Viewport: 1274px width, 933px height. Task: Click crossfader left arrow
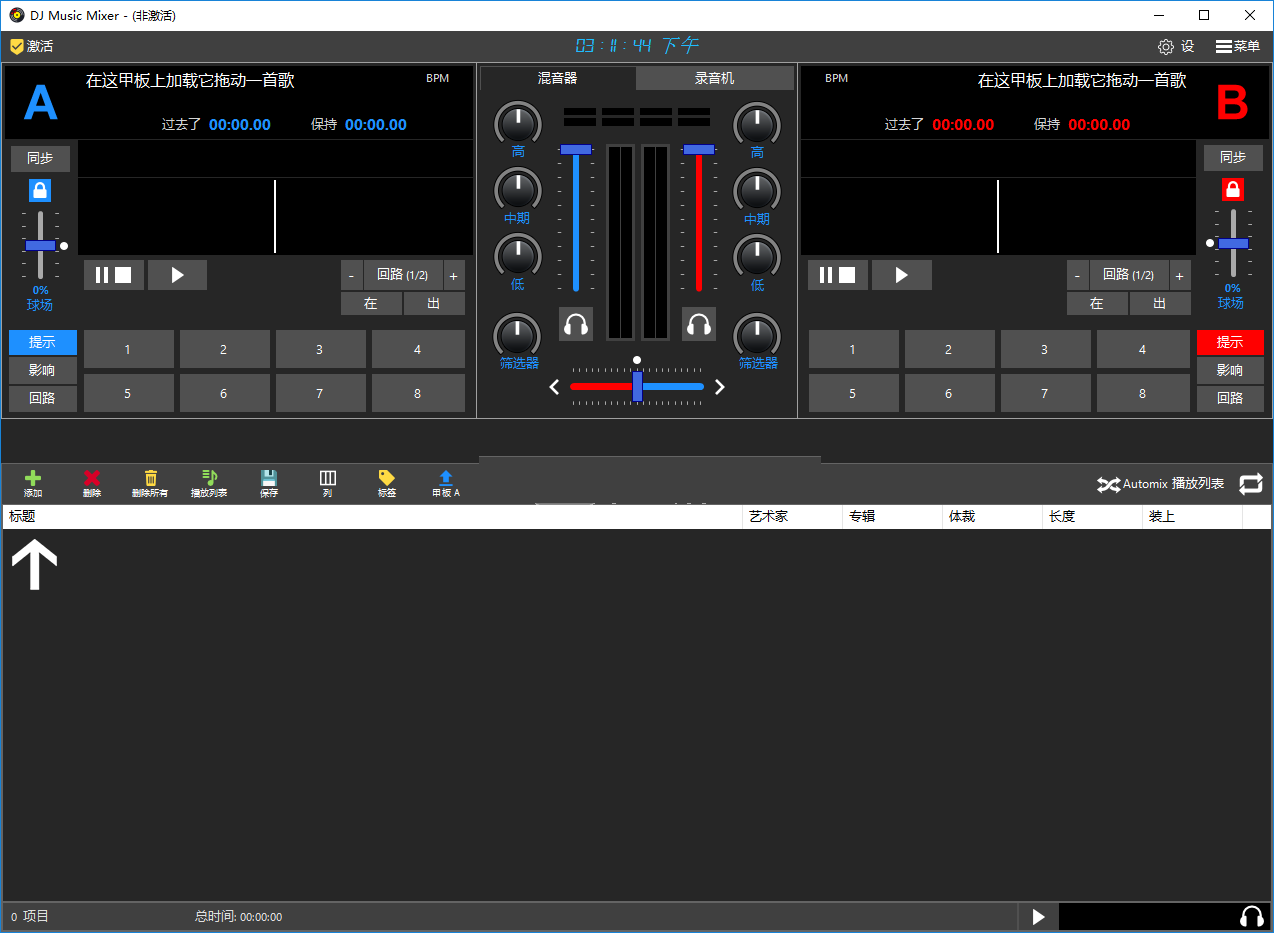click(x=554, y=387)
